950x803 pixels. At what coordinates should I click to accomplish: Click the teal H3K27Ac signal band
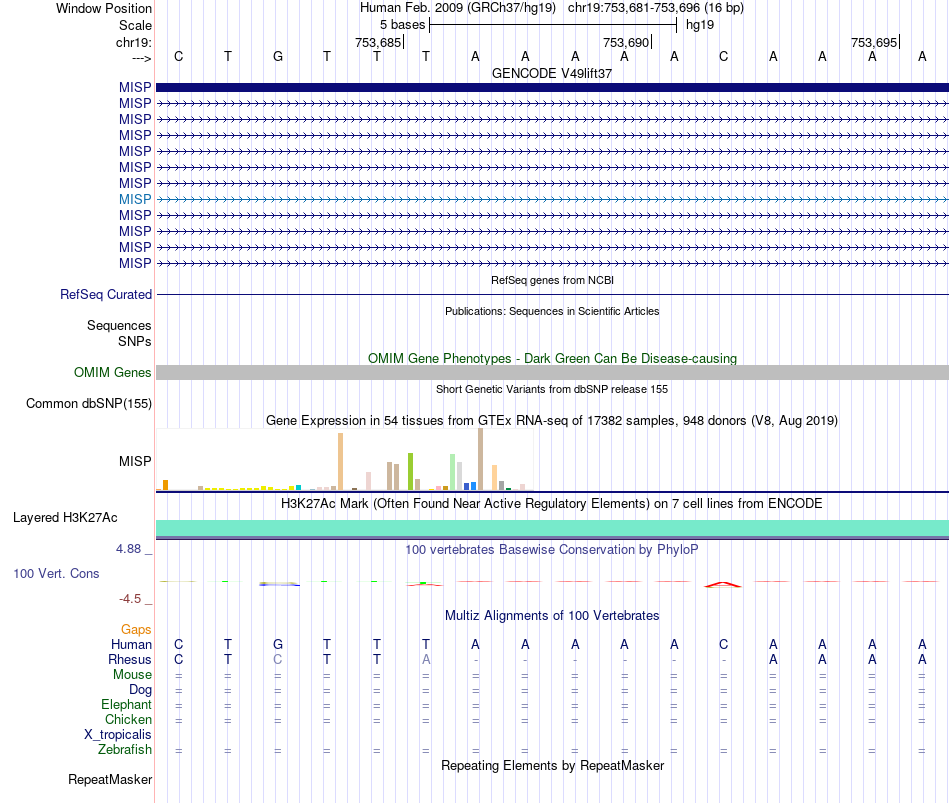552,528
